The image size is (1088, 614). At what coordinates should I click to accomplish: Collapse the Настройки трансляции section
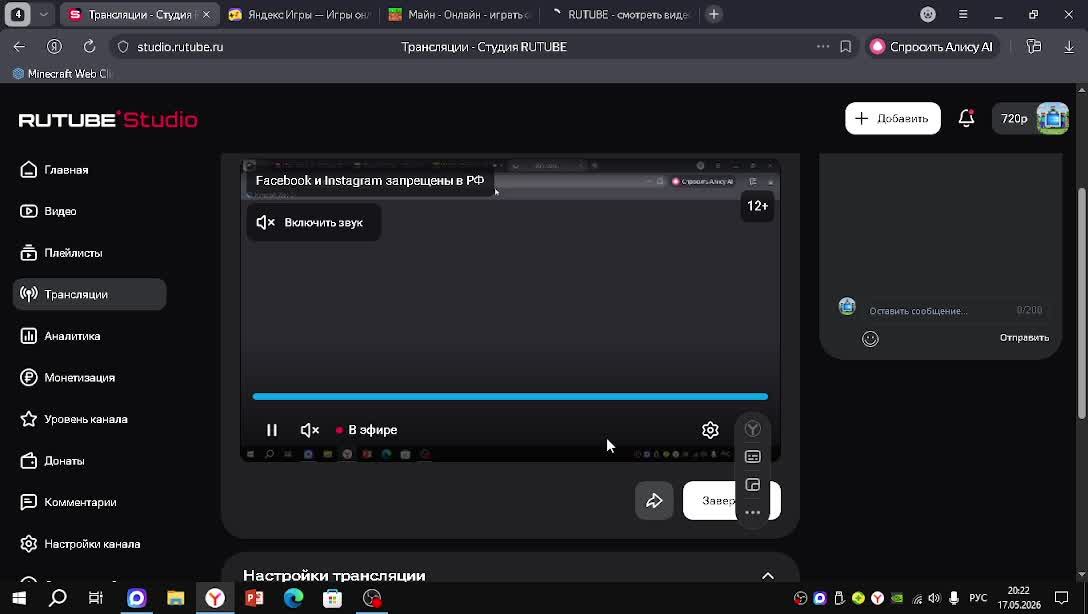tap(767, 576)
